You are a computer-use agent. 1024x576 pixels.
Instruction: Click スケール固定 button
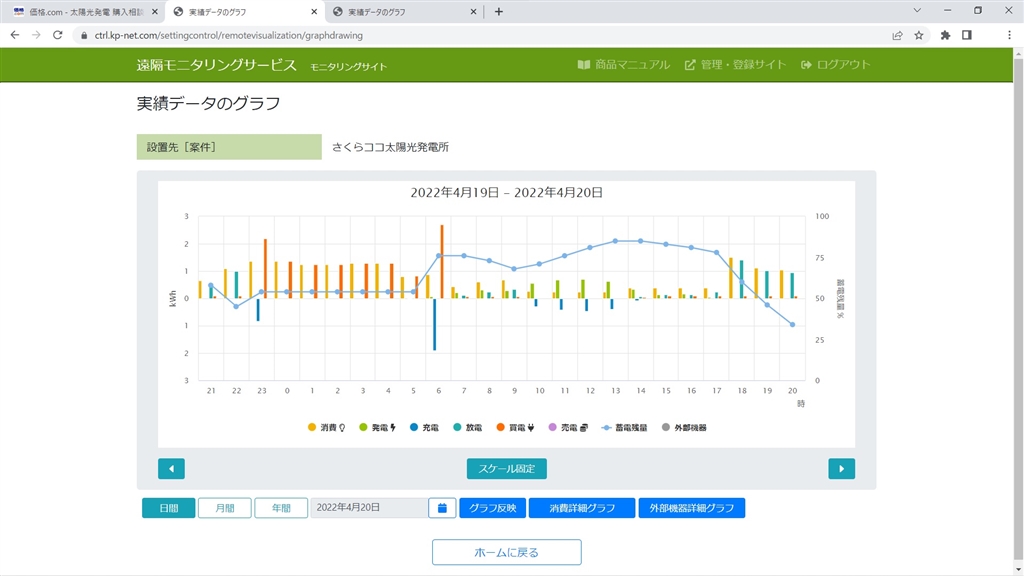[507, 468]
